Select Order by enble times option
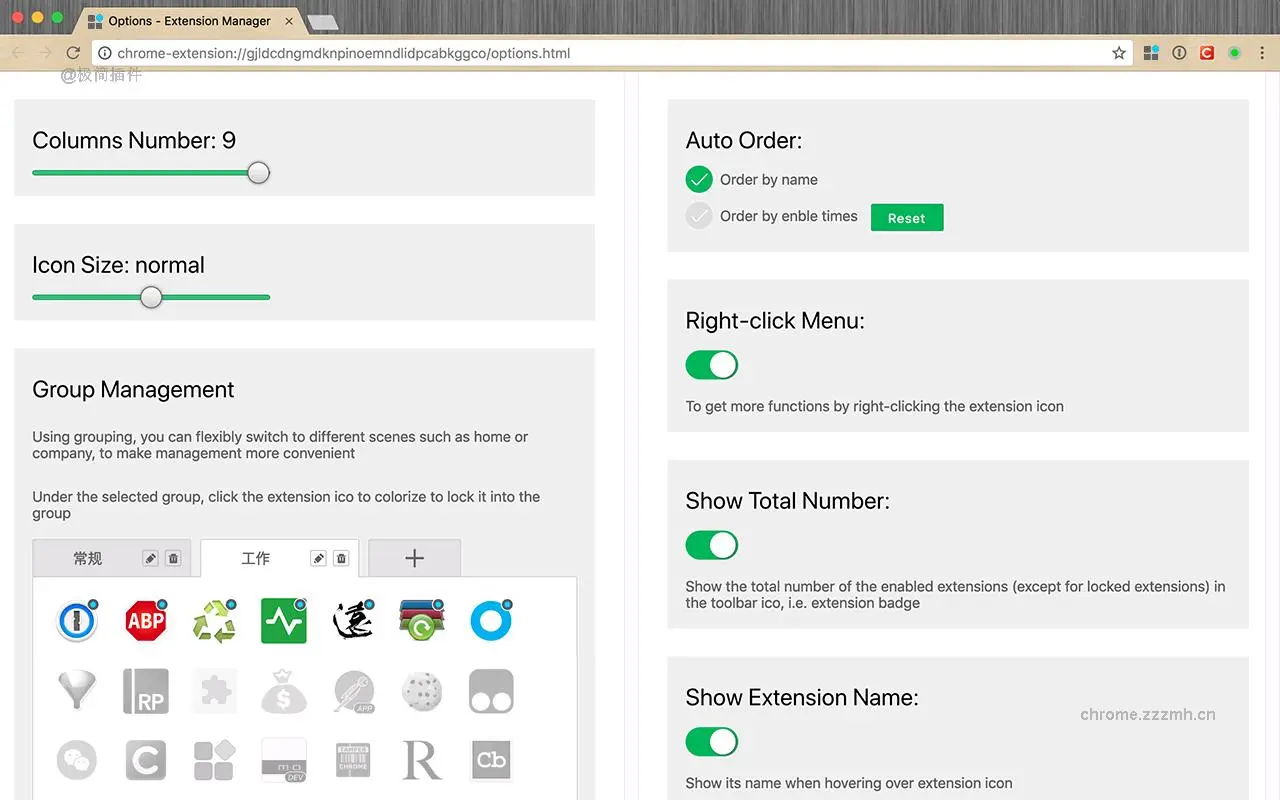1280x800 pixels. click(x=699, y=216)
